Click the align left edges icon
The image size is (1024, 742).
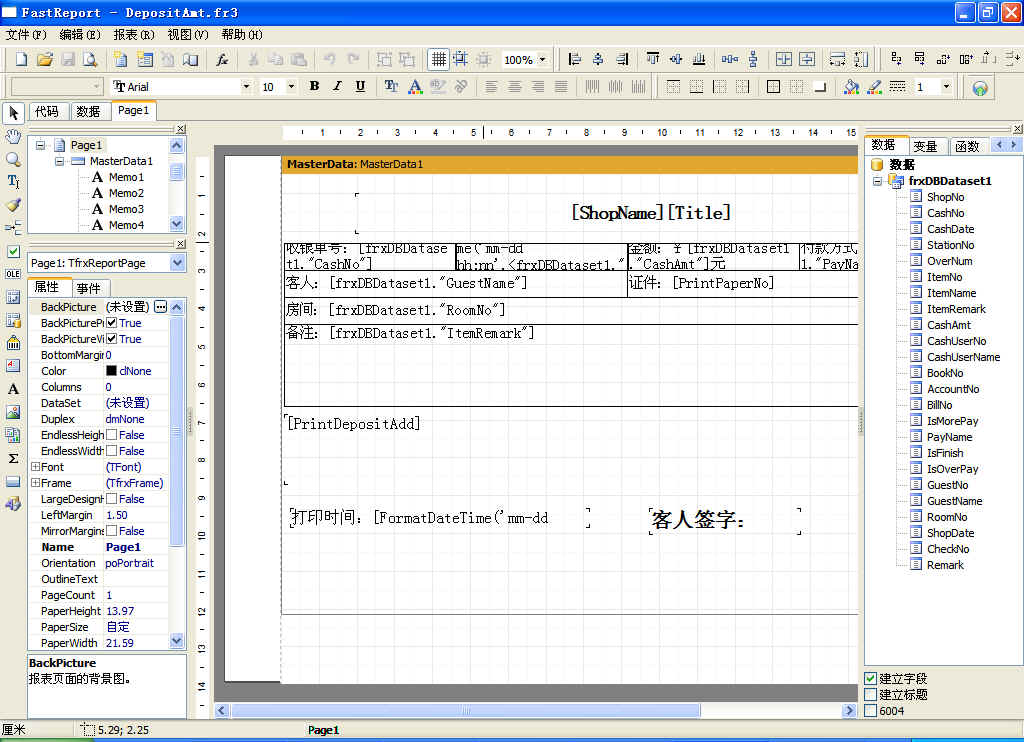pos(575,59)
